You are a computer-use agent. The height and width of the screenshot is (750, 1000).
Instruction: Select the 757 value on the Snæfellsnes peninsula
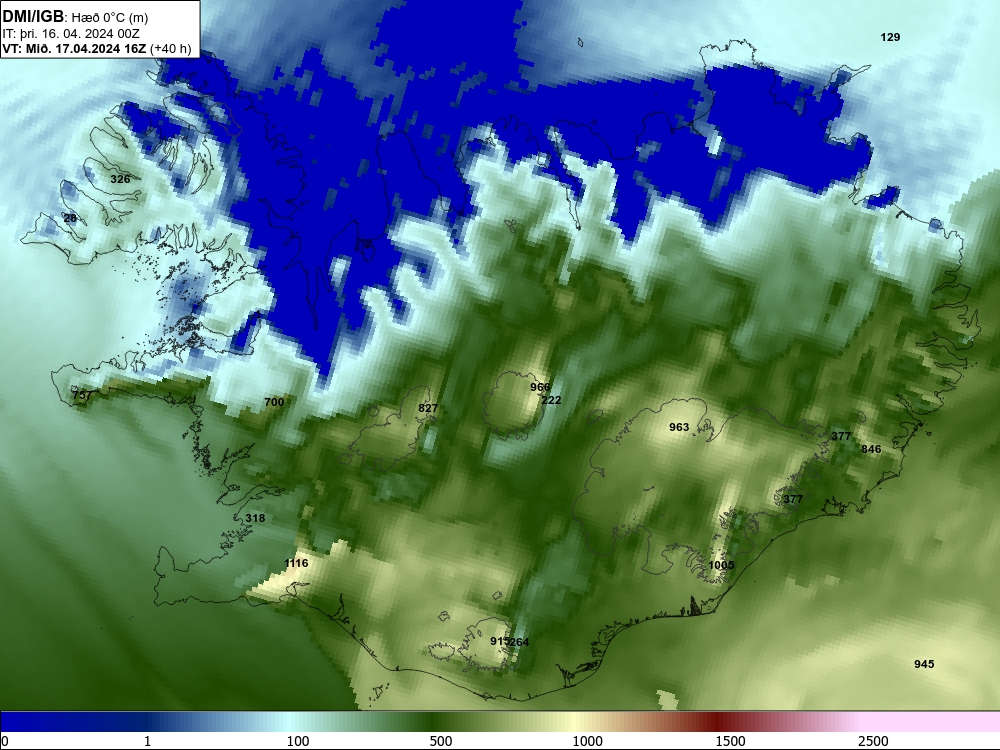[x=82, y=395]
